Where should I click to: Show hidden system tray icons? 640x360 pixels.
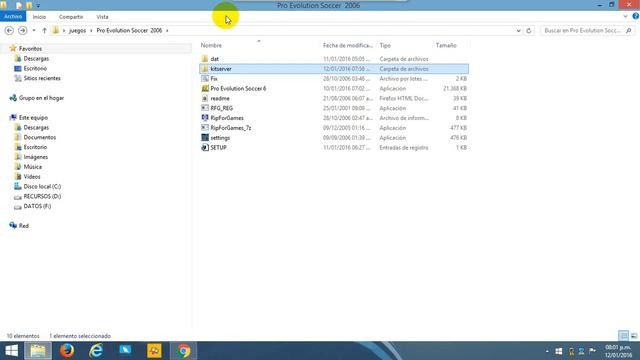point(547,351)
